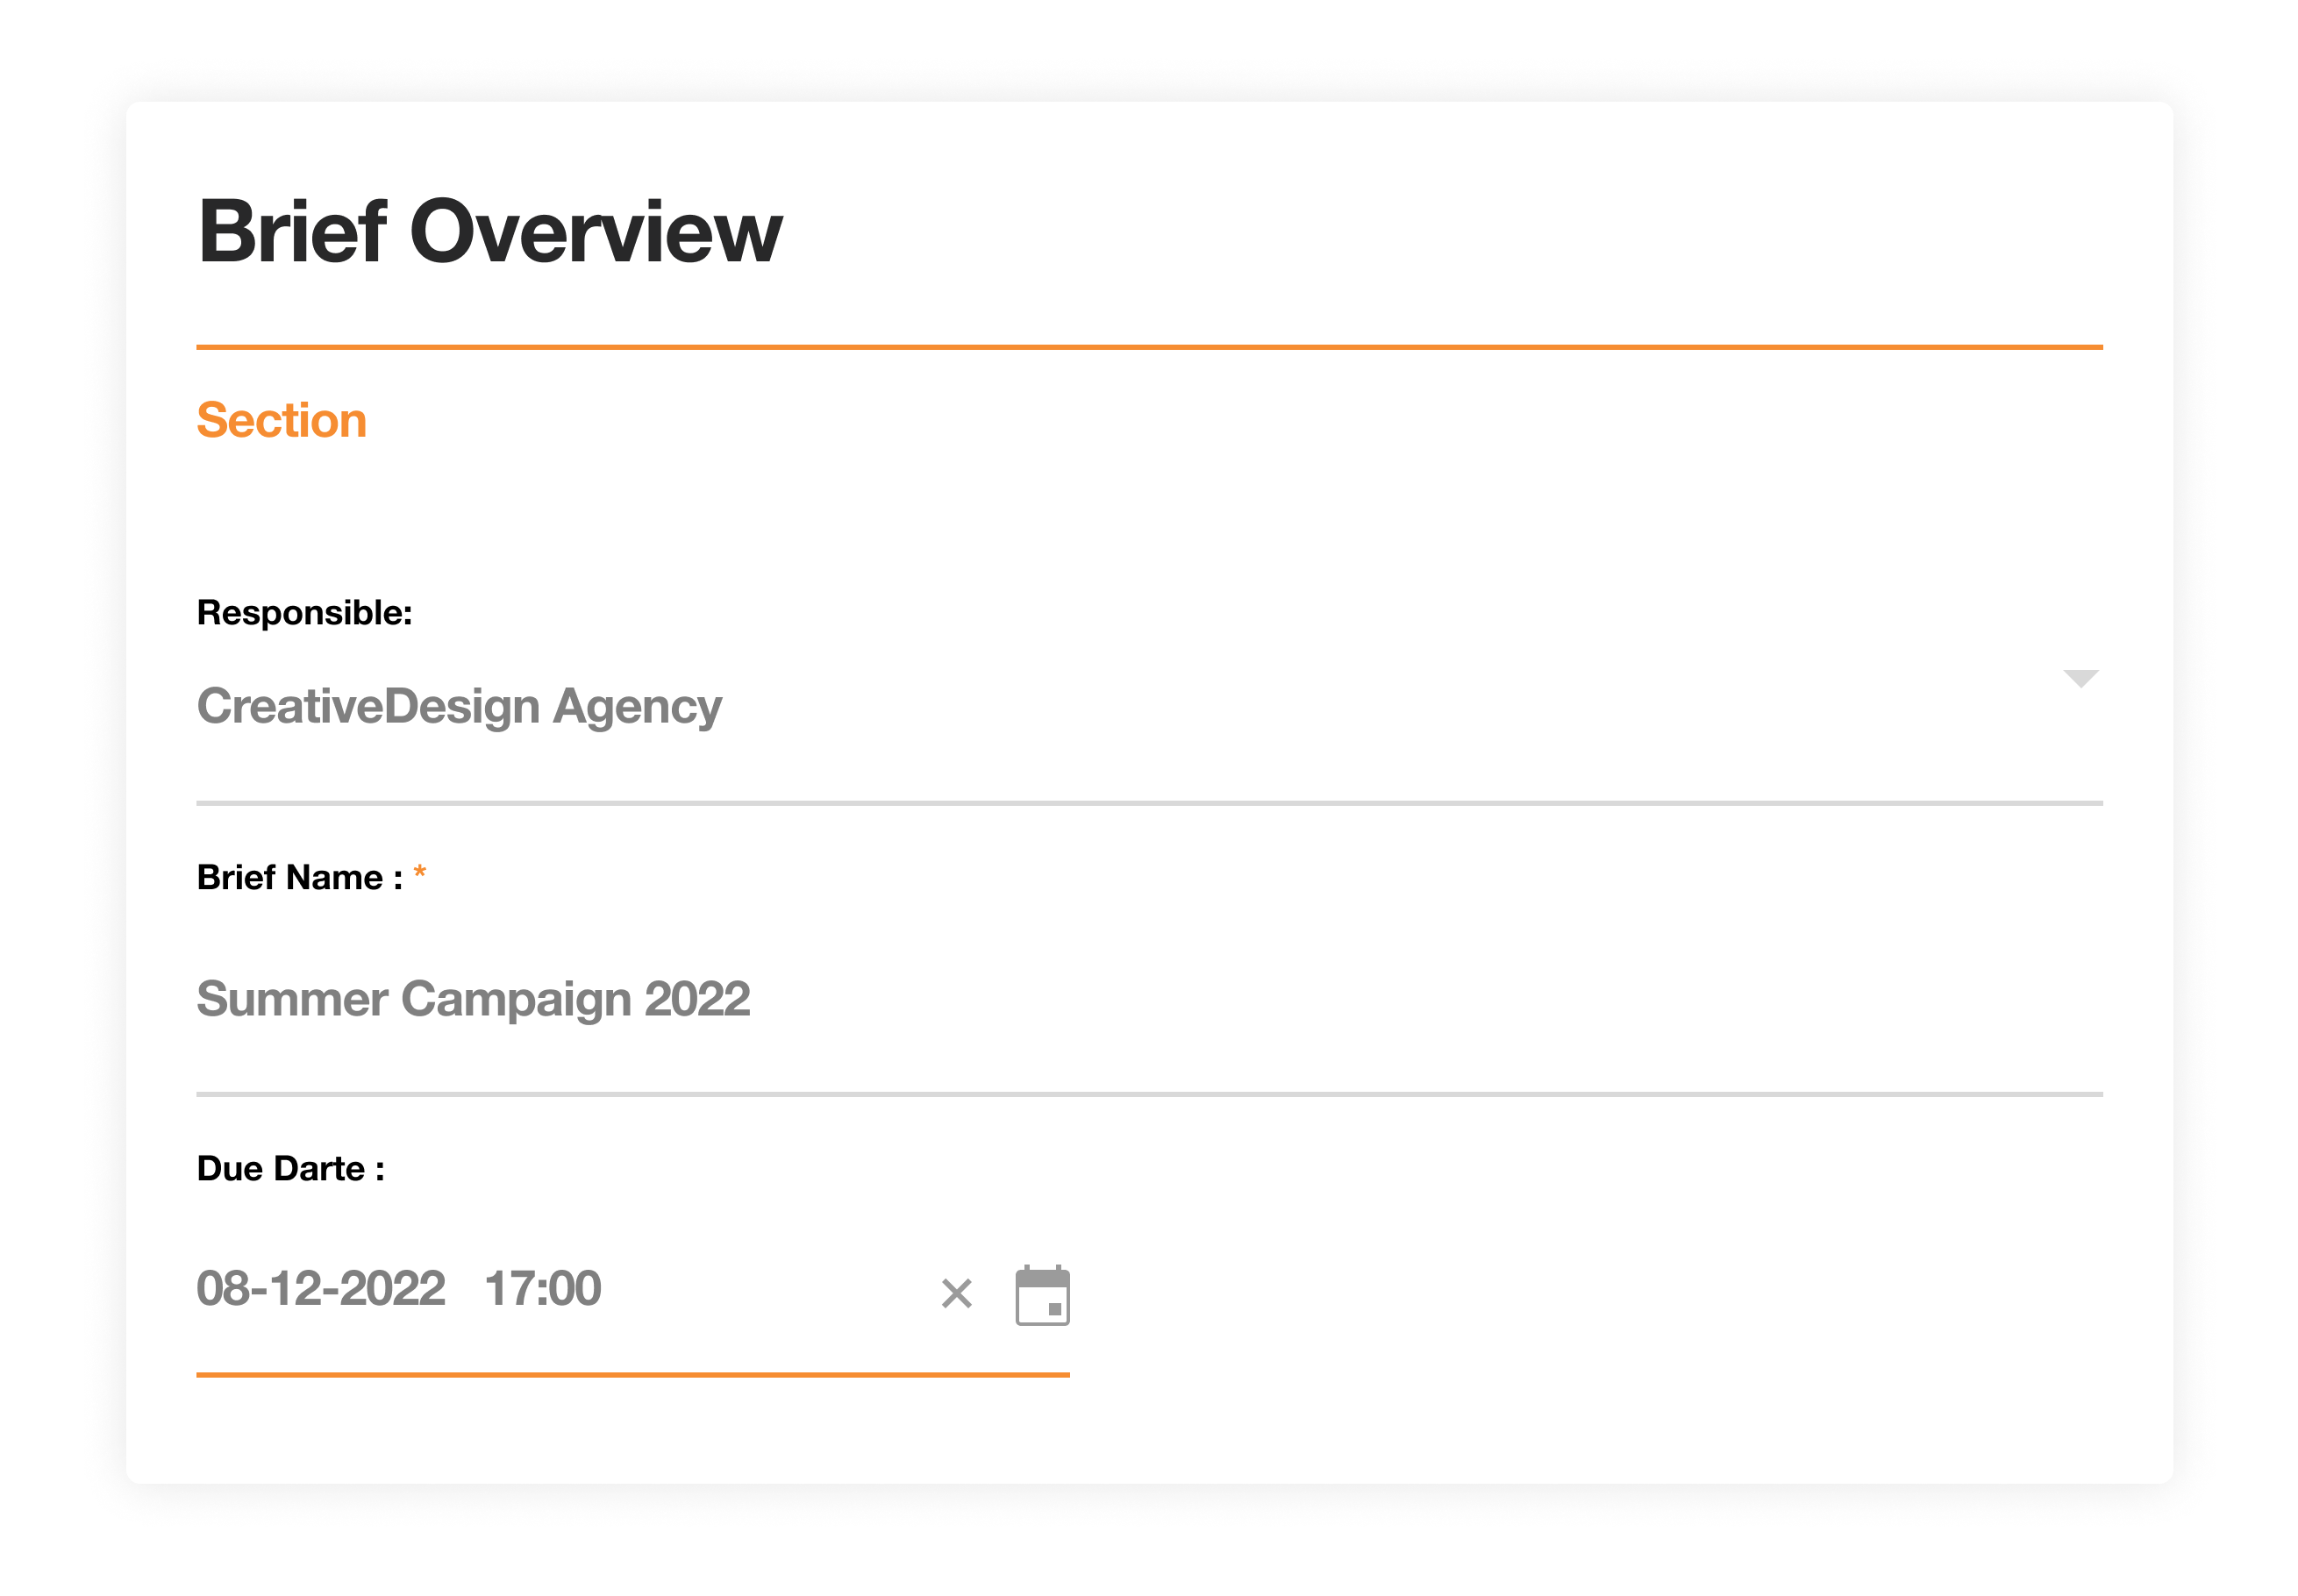Click the orange Section heading

281,420
